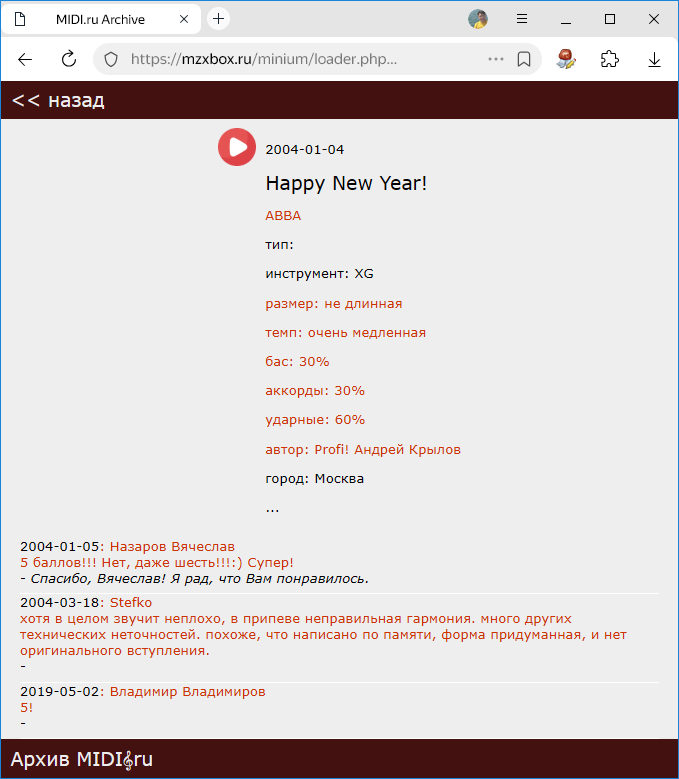Click commenter Владимир Владимиров

pos(187,692)
